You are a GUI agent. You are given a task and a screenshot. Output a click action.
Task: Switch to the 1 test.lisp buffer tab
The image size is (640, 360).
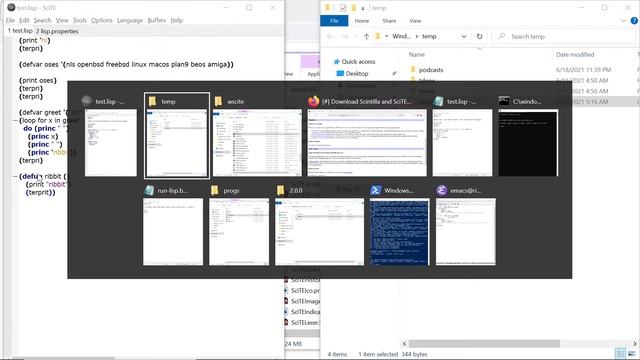click(x=20, y=31)
